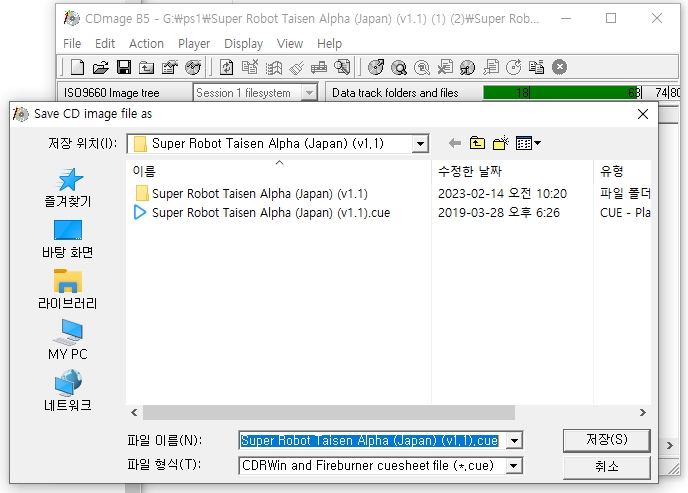Expand the file name history dropdown arrow
The height and width of the screenshot is (493, 688).
point(514,440)
